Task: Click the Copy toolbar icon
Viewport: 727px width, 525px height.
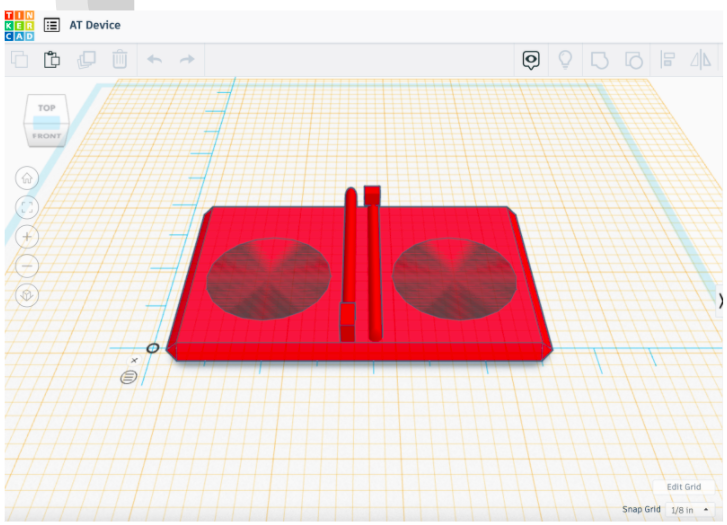Action: tap(19, 60)
